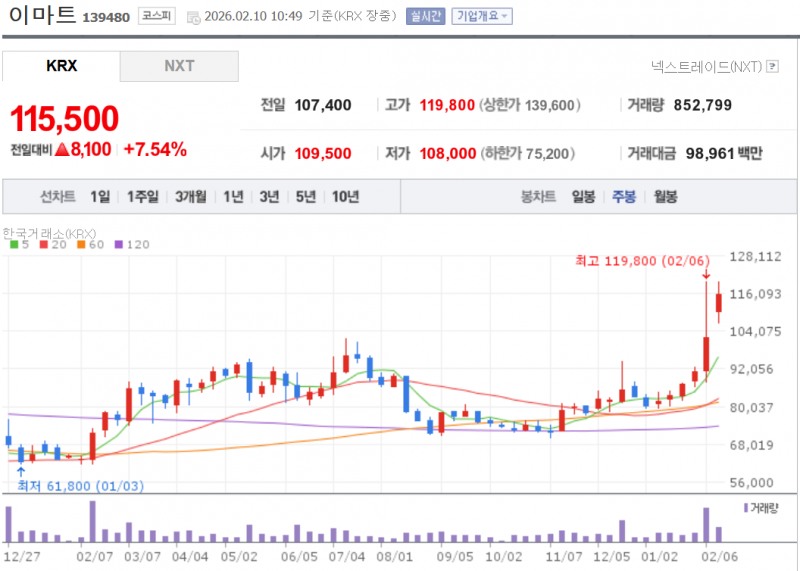Click the tallest volume bar near 02/07
The width and height of the screenshot is (800, 571).
[x=93, y=522]
